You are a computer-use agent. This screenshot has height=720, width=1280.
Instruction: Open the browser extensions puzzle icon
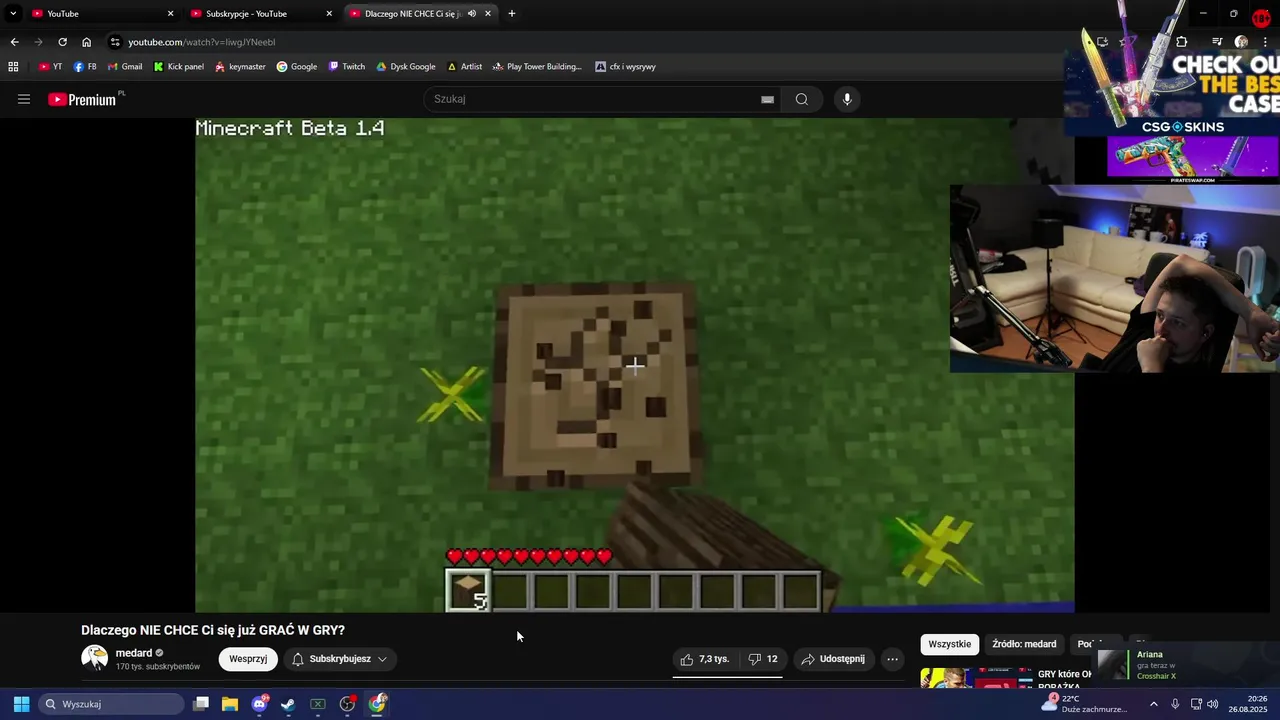[x=1181, y=42]
